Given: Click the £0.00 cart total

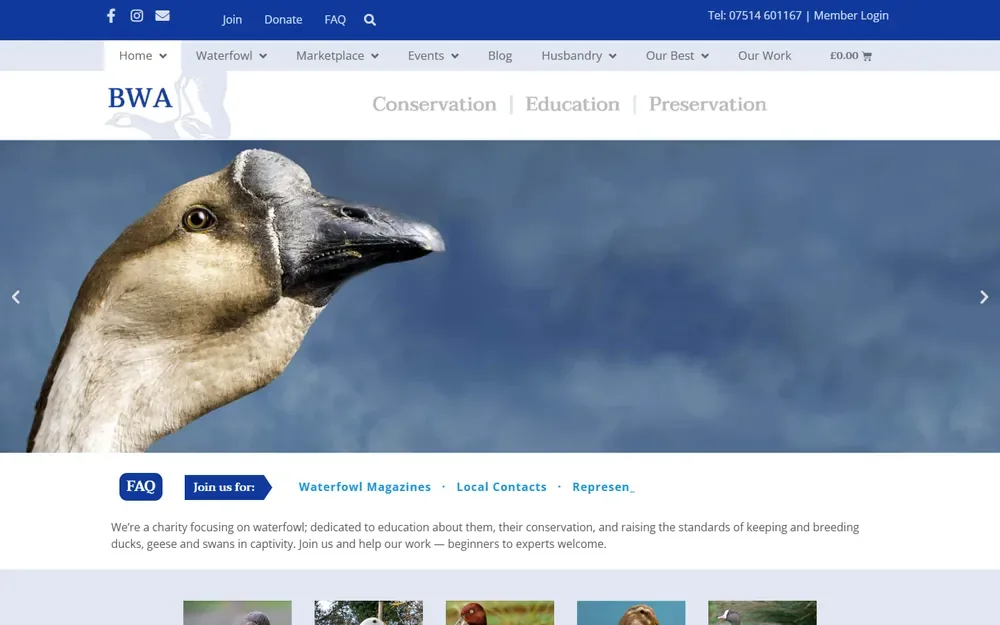Looking at the screenshot, I should [x=844, y=55].
